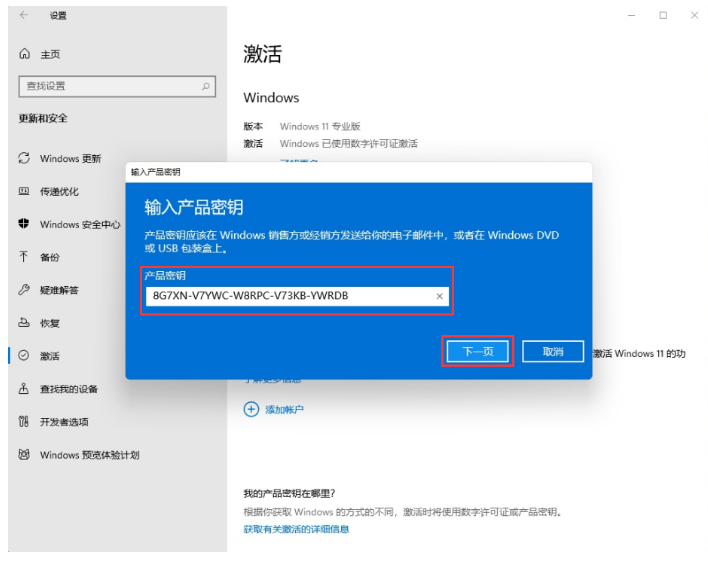The width and height of the screenshot is (708, 570).
Task: Select 激活 in the sidebar menu
Action: pyautogui.click(x=49, y=356)
